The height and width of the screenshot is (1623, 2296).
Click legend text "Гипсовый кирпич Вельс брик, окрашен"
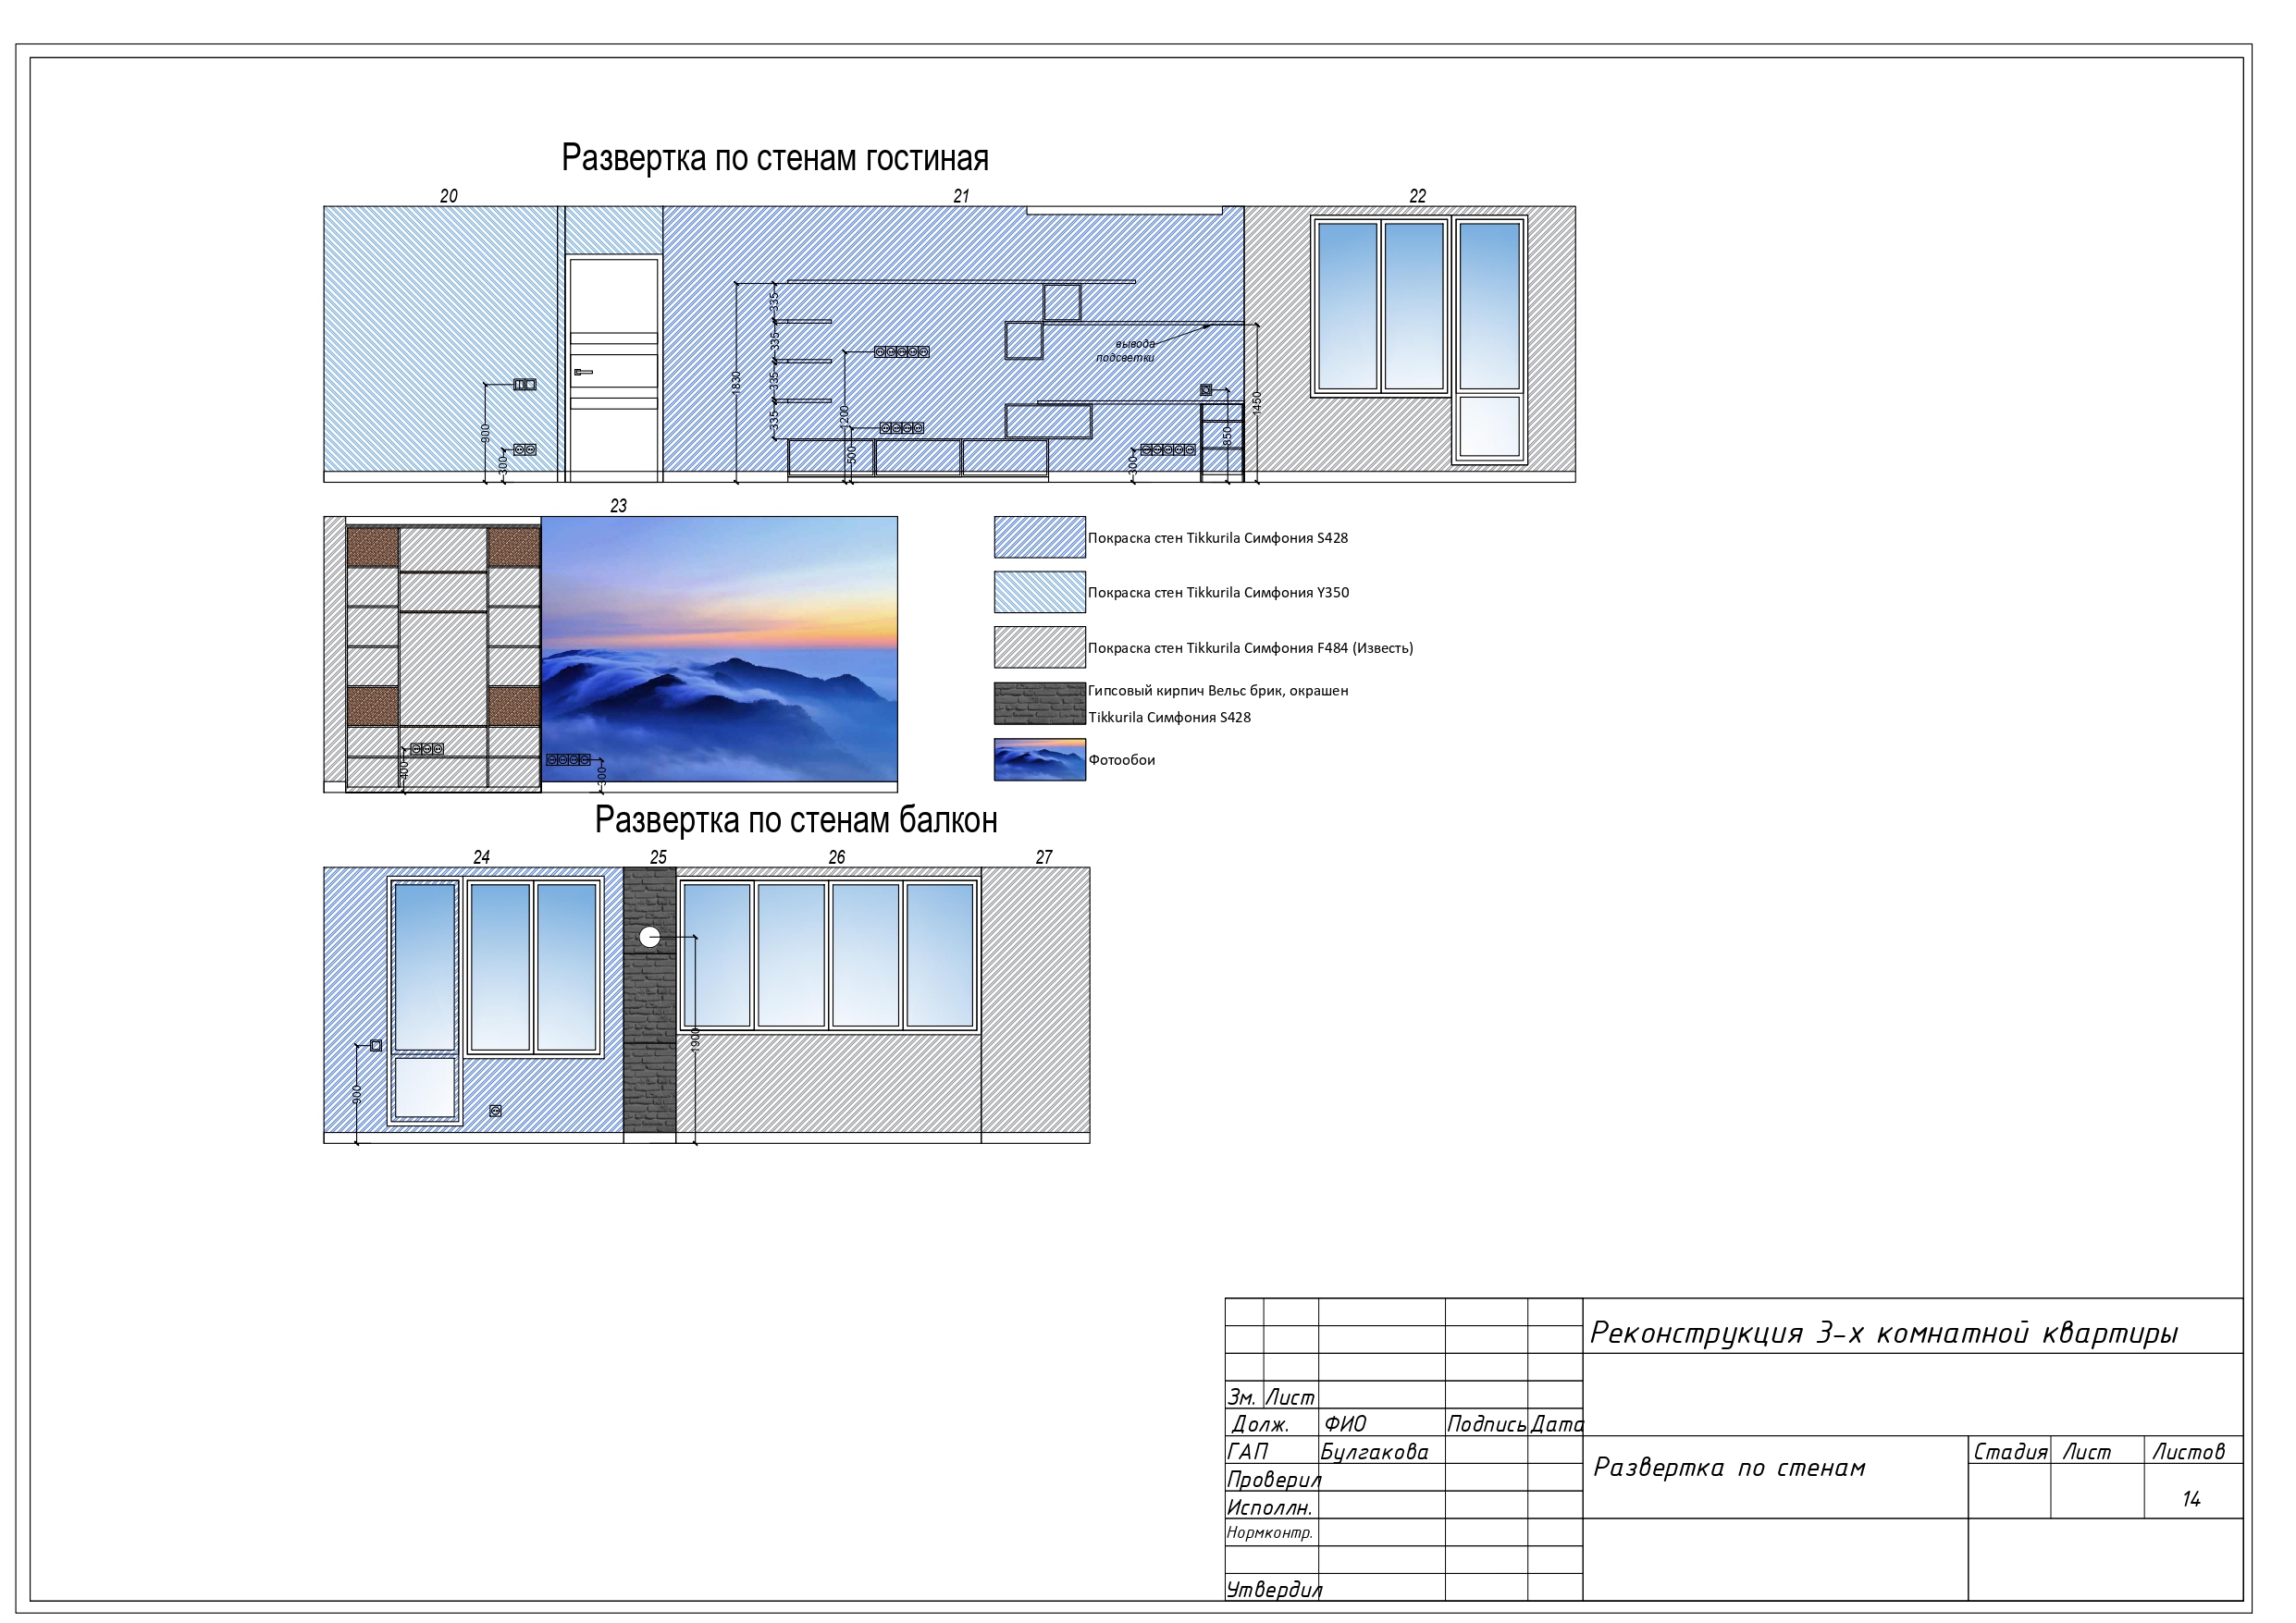(1218, 691)
